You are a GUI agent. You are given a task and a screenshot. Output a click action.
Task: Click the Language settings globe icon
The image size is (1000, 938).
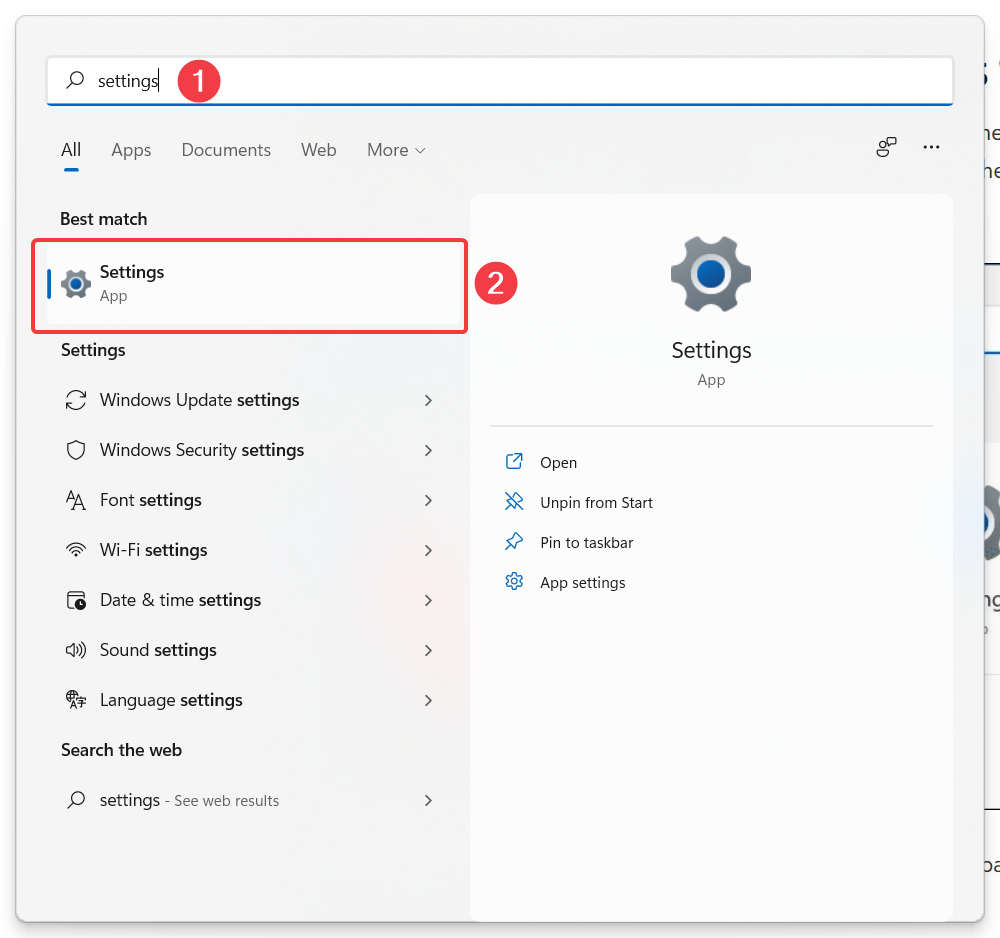click(x=76, y=700)
